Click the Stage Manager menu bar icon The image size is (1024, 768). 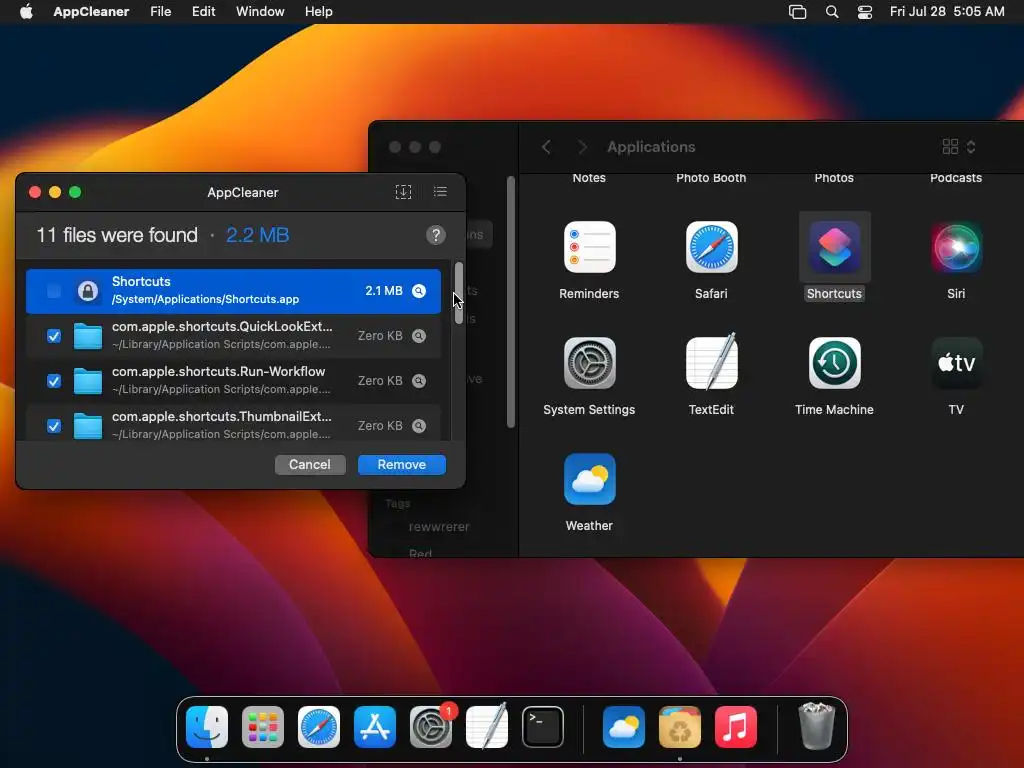tap(797, 12)
